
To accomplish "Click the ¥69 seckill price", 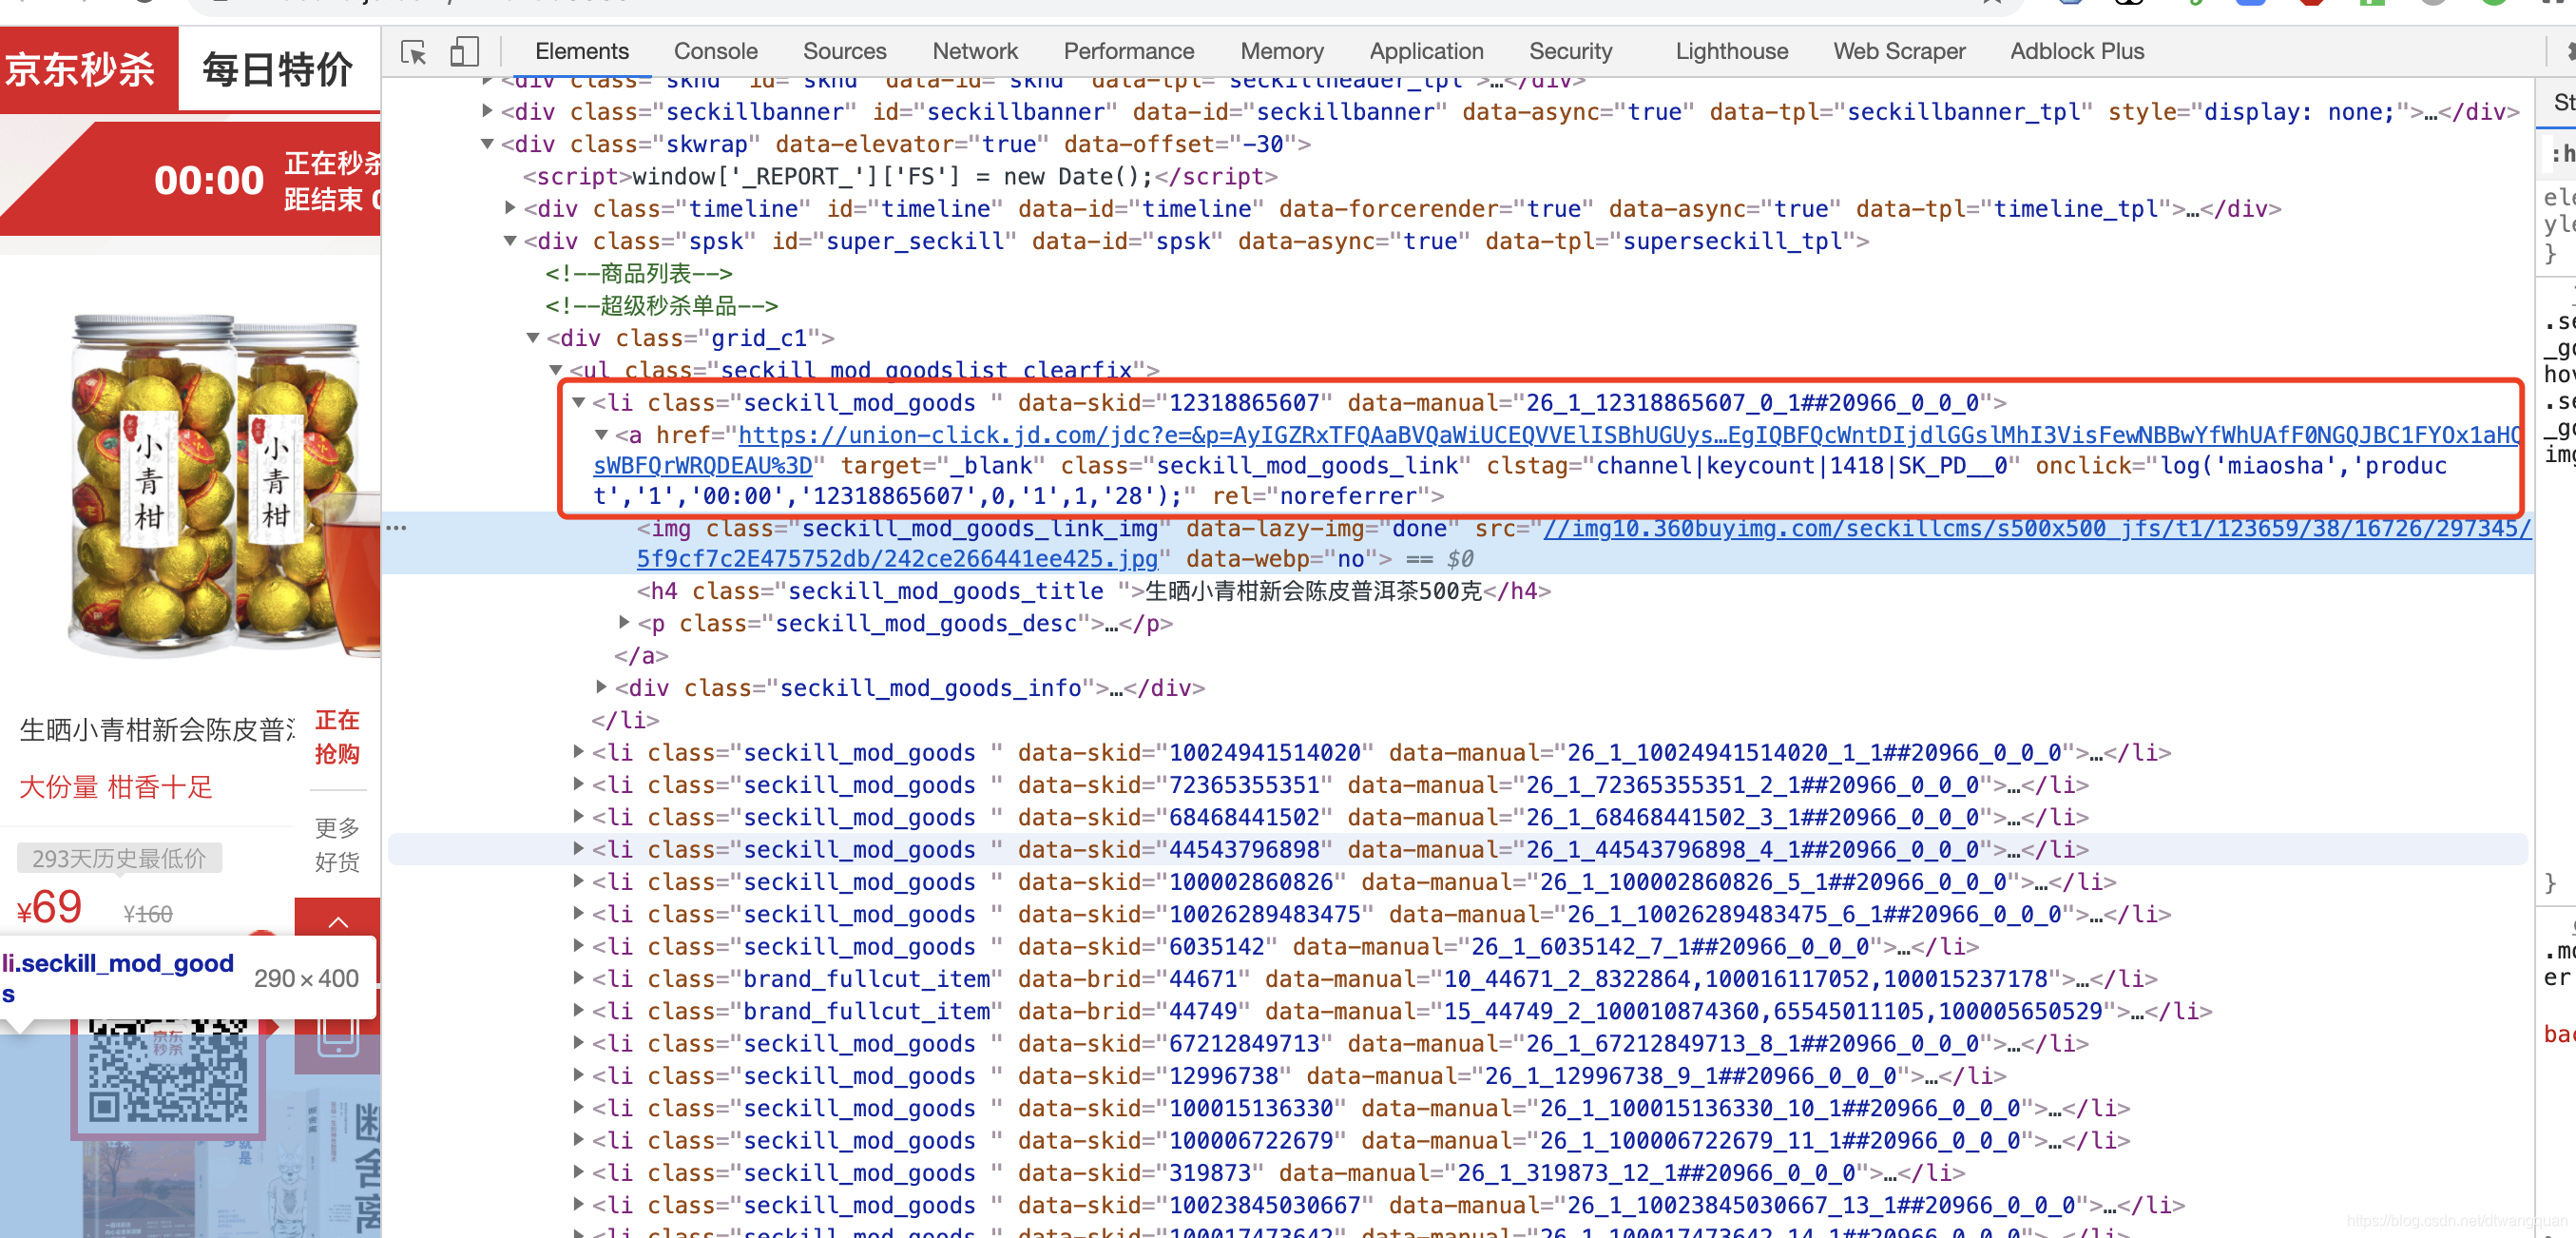I will pos(50,908).
